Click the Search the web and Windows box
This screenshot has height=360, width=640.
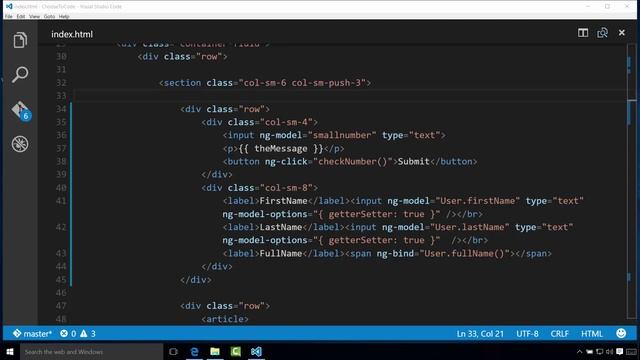91,351
